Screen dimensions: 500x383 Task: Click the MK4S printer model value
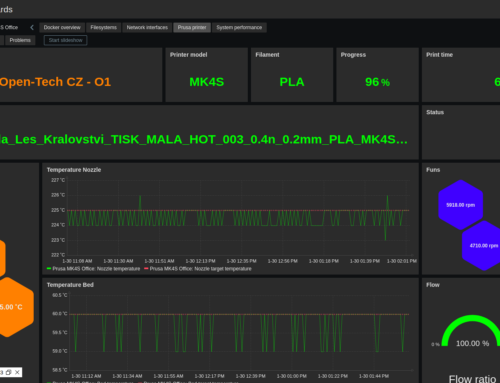[x=207, y=82]
